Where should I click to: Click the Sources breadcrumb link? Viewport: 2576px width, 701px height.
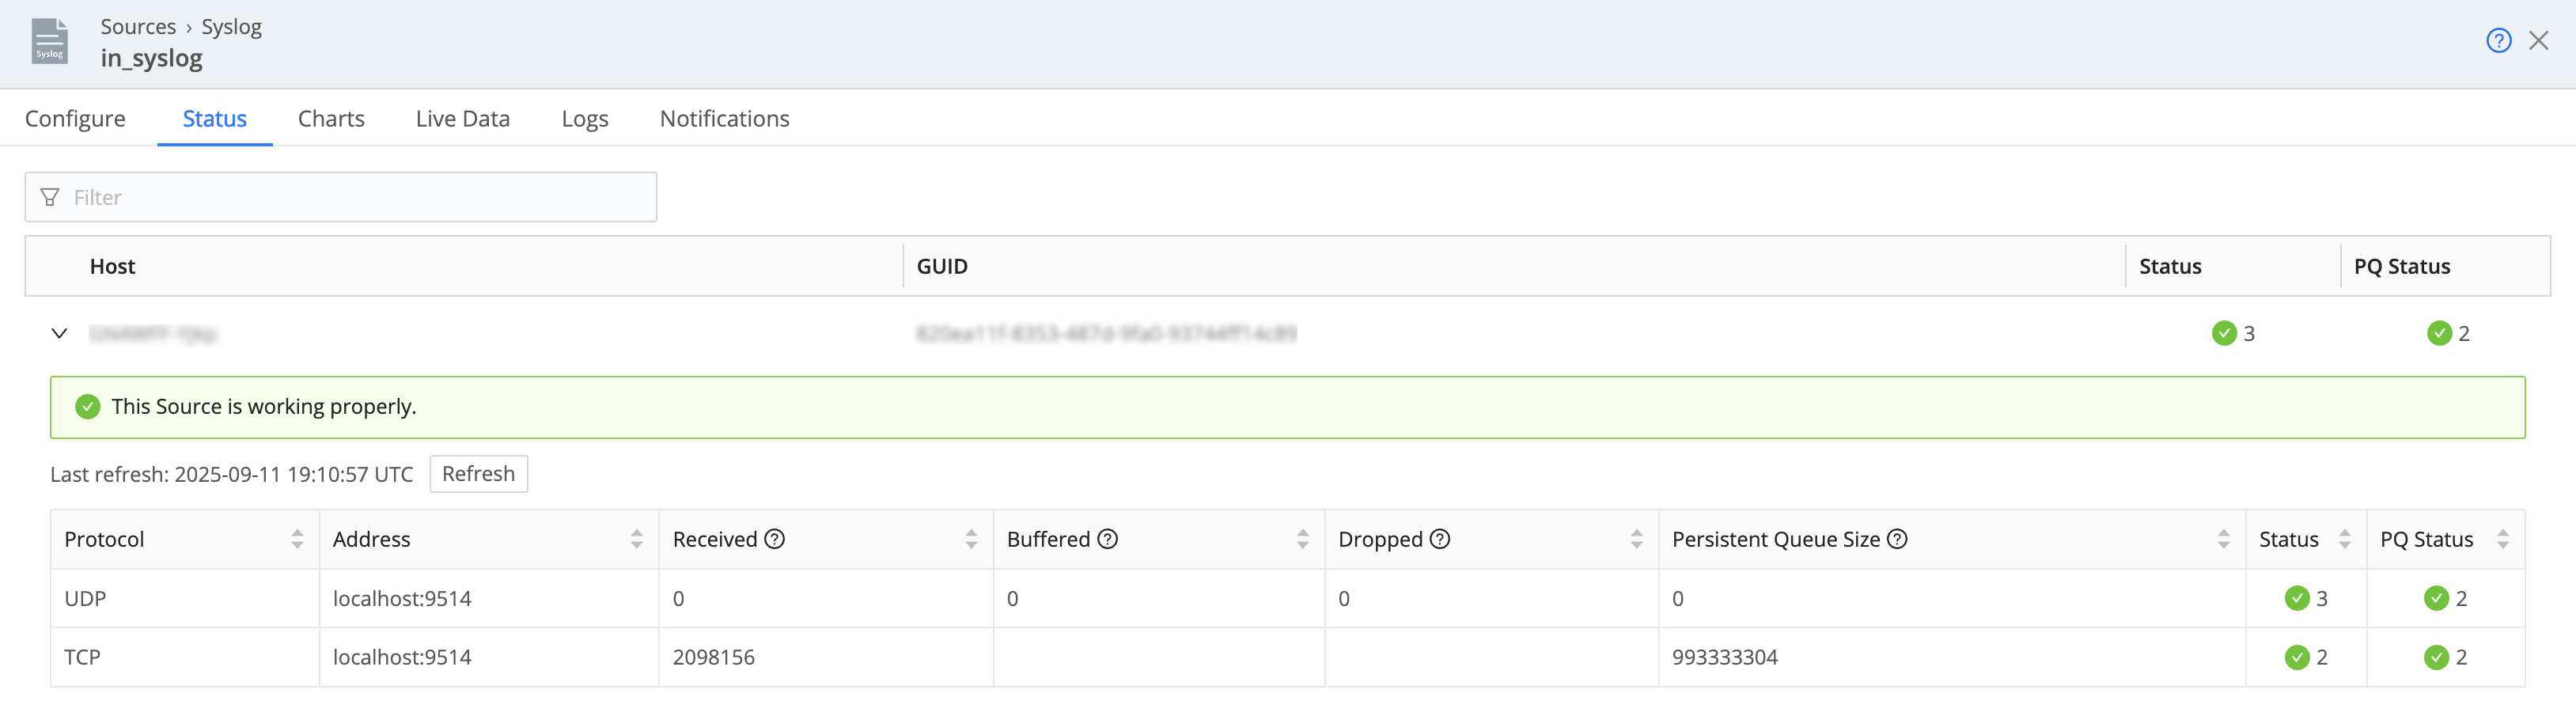click(x=138, y=26)
